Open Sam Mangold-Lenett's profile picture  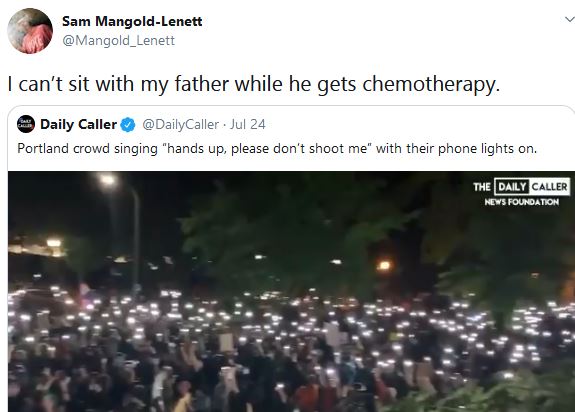point(30,31)
